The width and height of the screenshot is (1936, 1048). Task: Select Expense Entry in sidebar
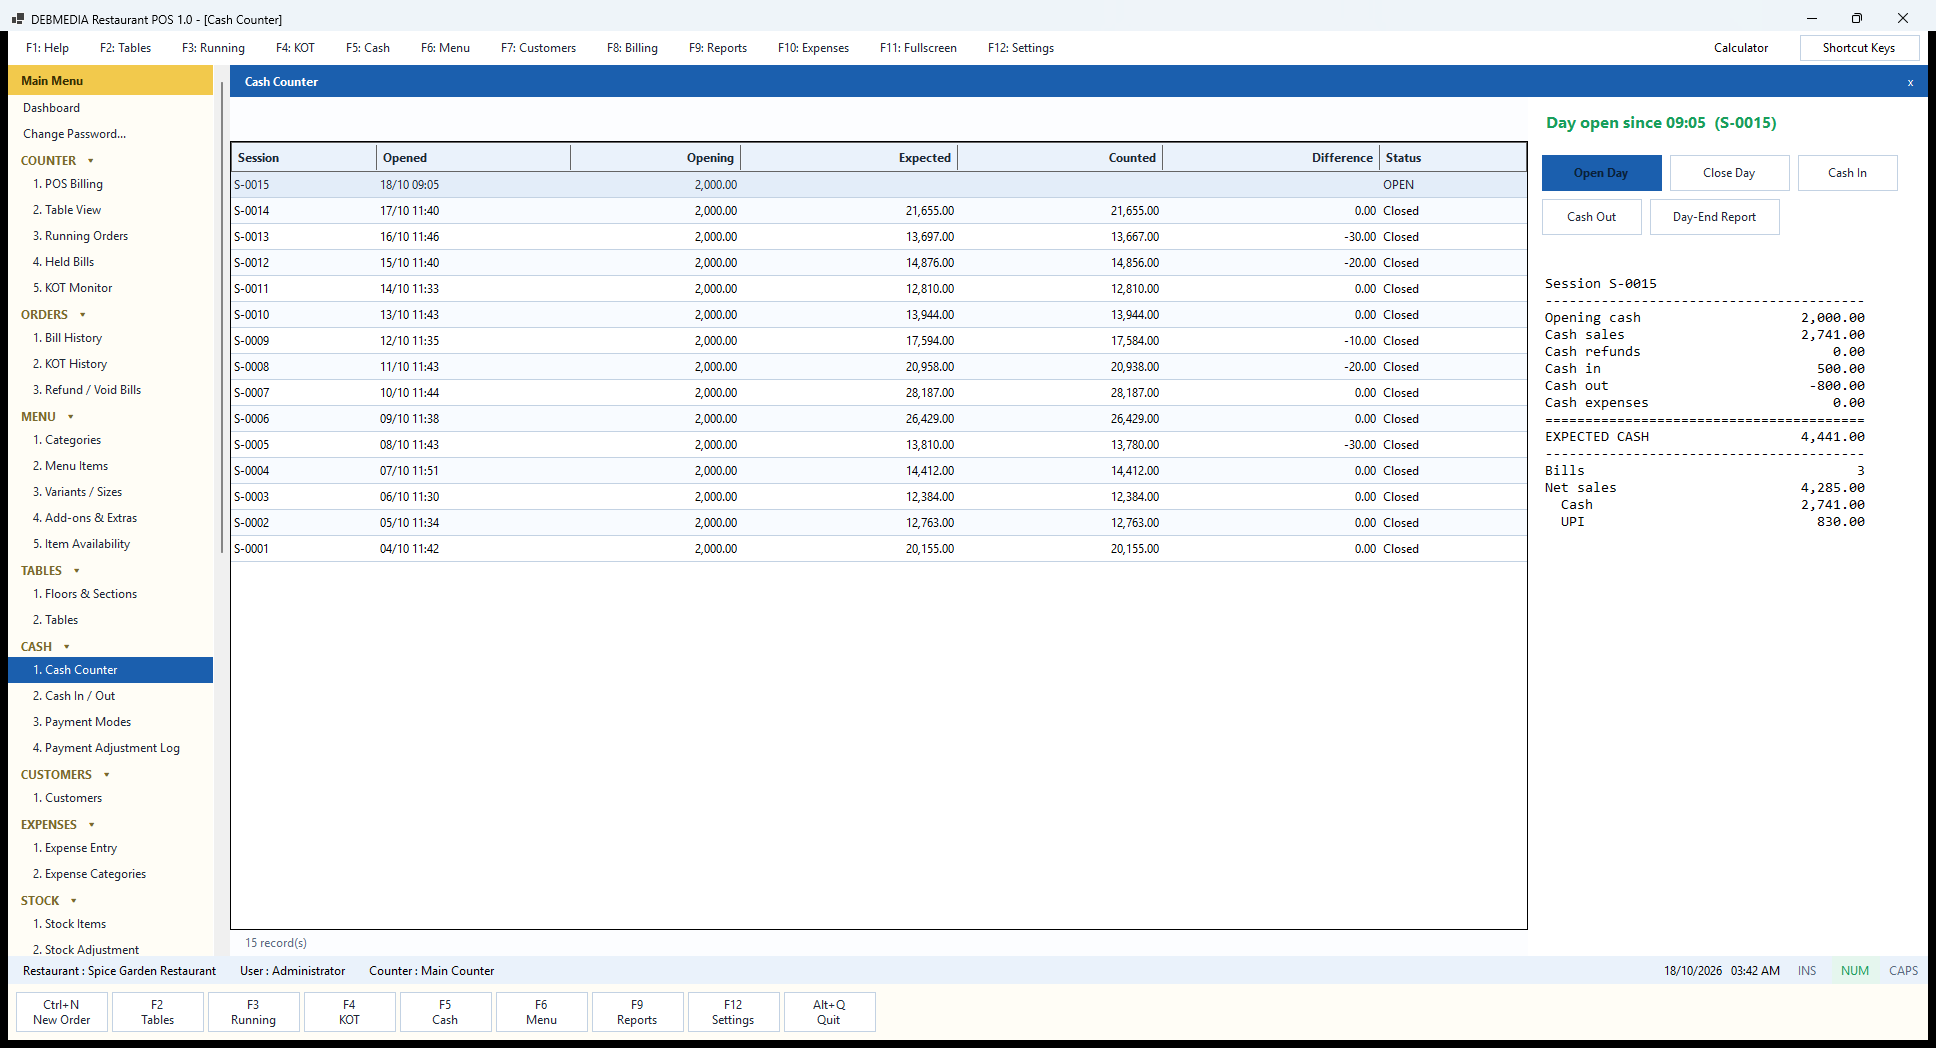pyautogui.click(x=110, y=848)
